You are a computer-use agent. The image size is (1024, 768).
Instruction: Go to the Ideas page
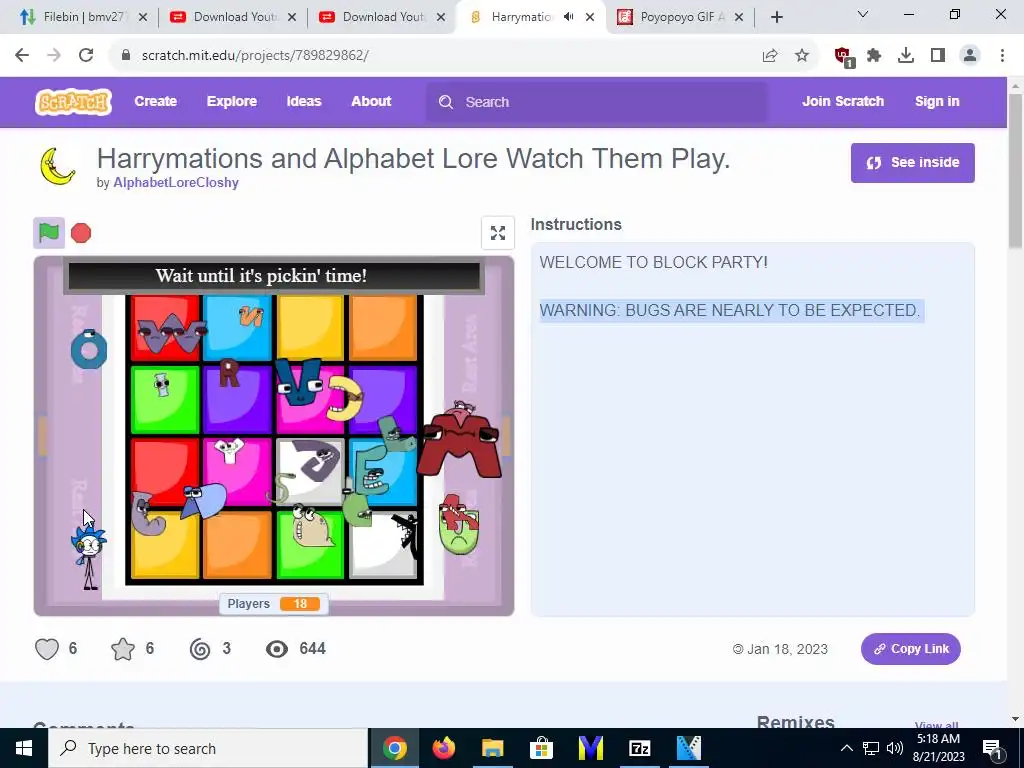click(x=304, y=101)
